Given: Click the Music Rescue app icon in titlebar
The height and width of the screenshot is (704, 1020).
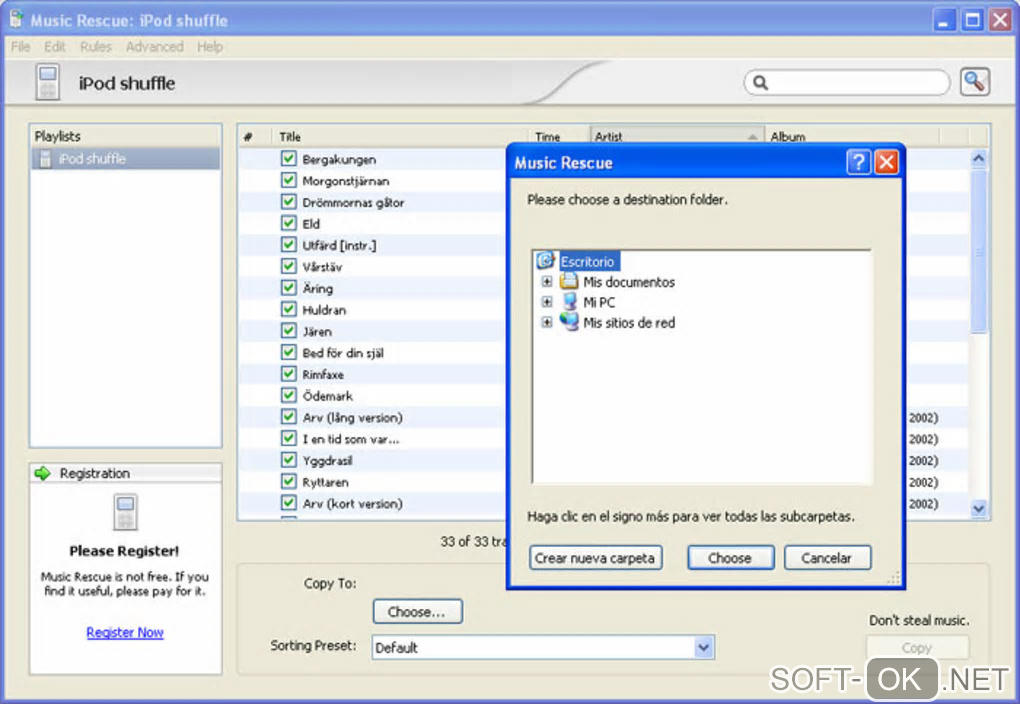Looking at the screenshot, I should click(16, 20).
